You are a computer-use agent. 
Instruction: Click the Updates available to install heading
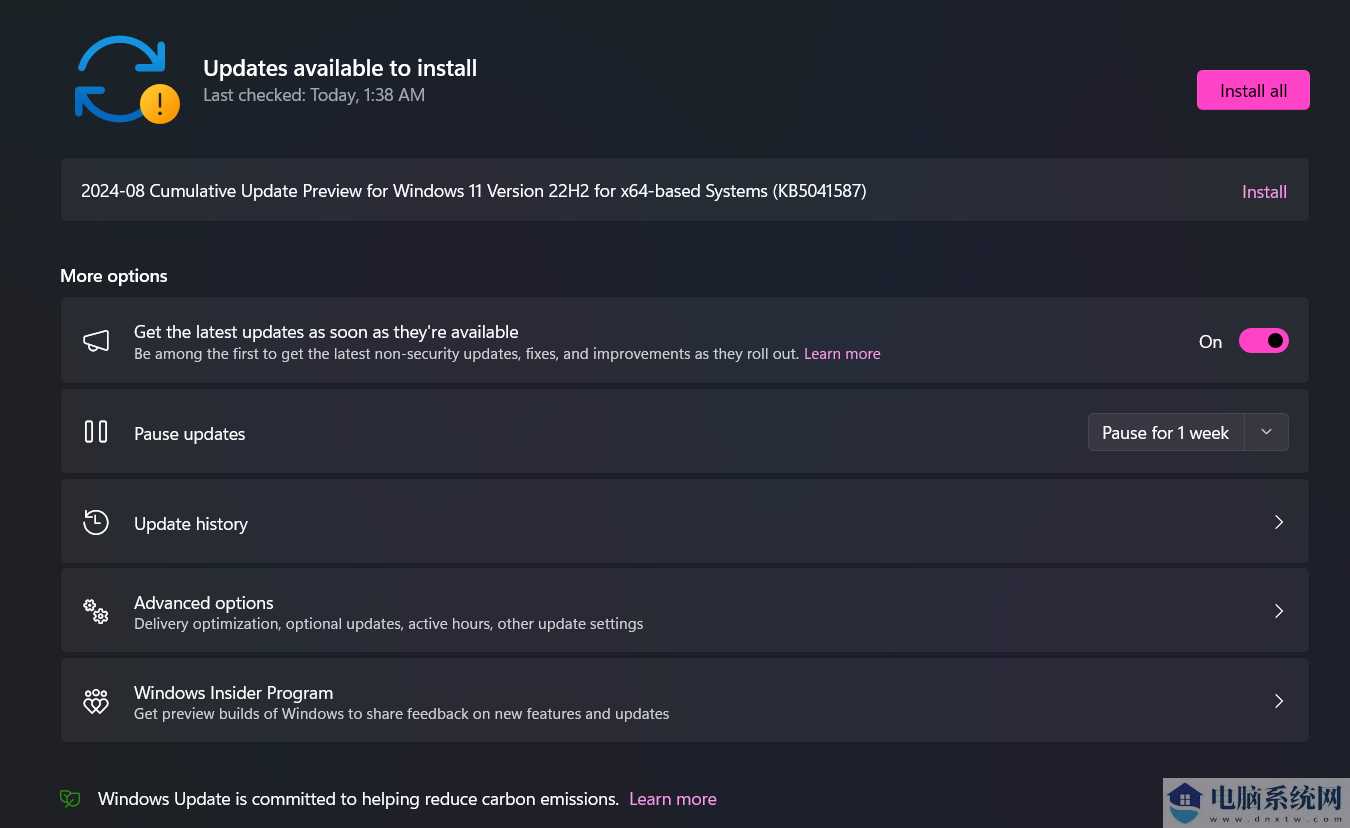pyautogui.click(x=340, y=68)
